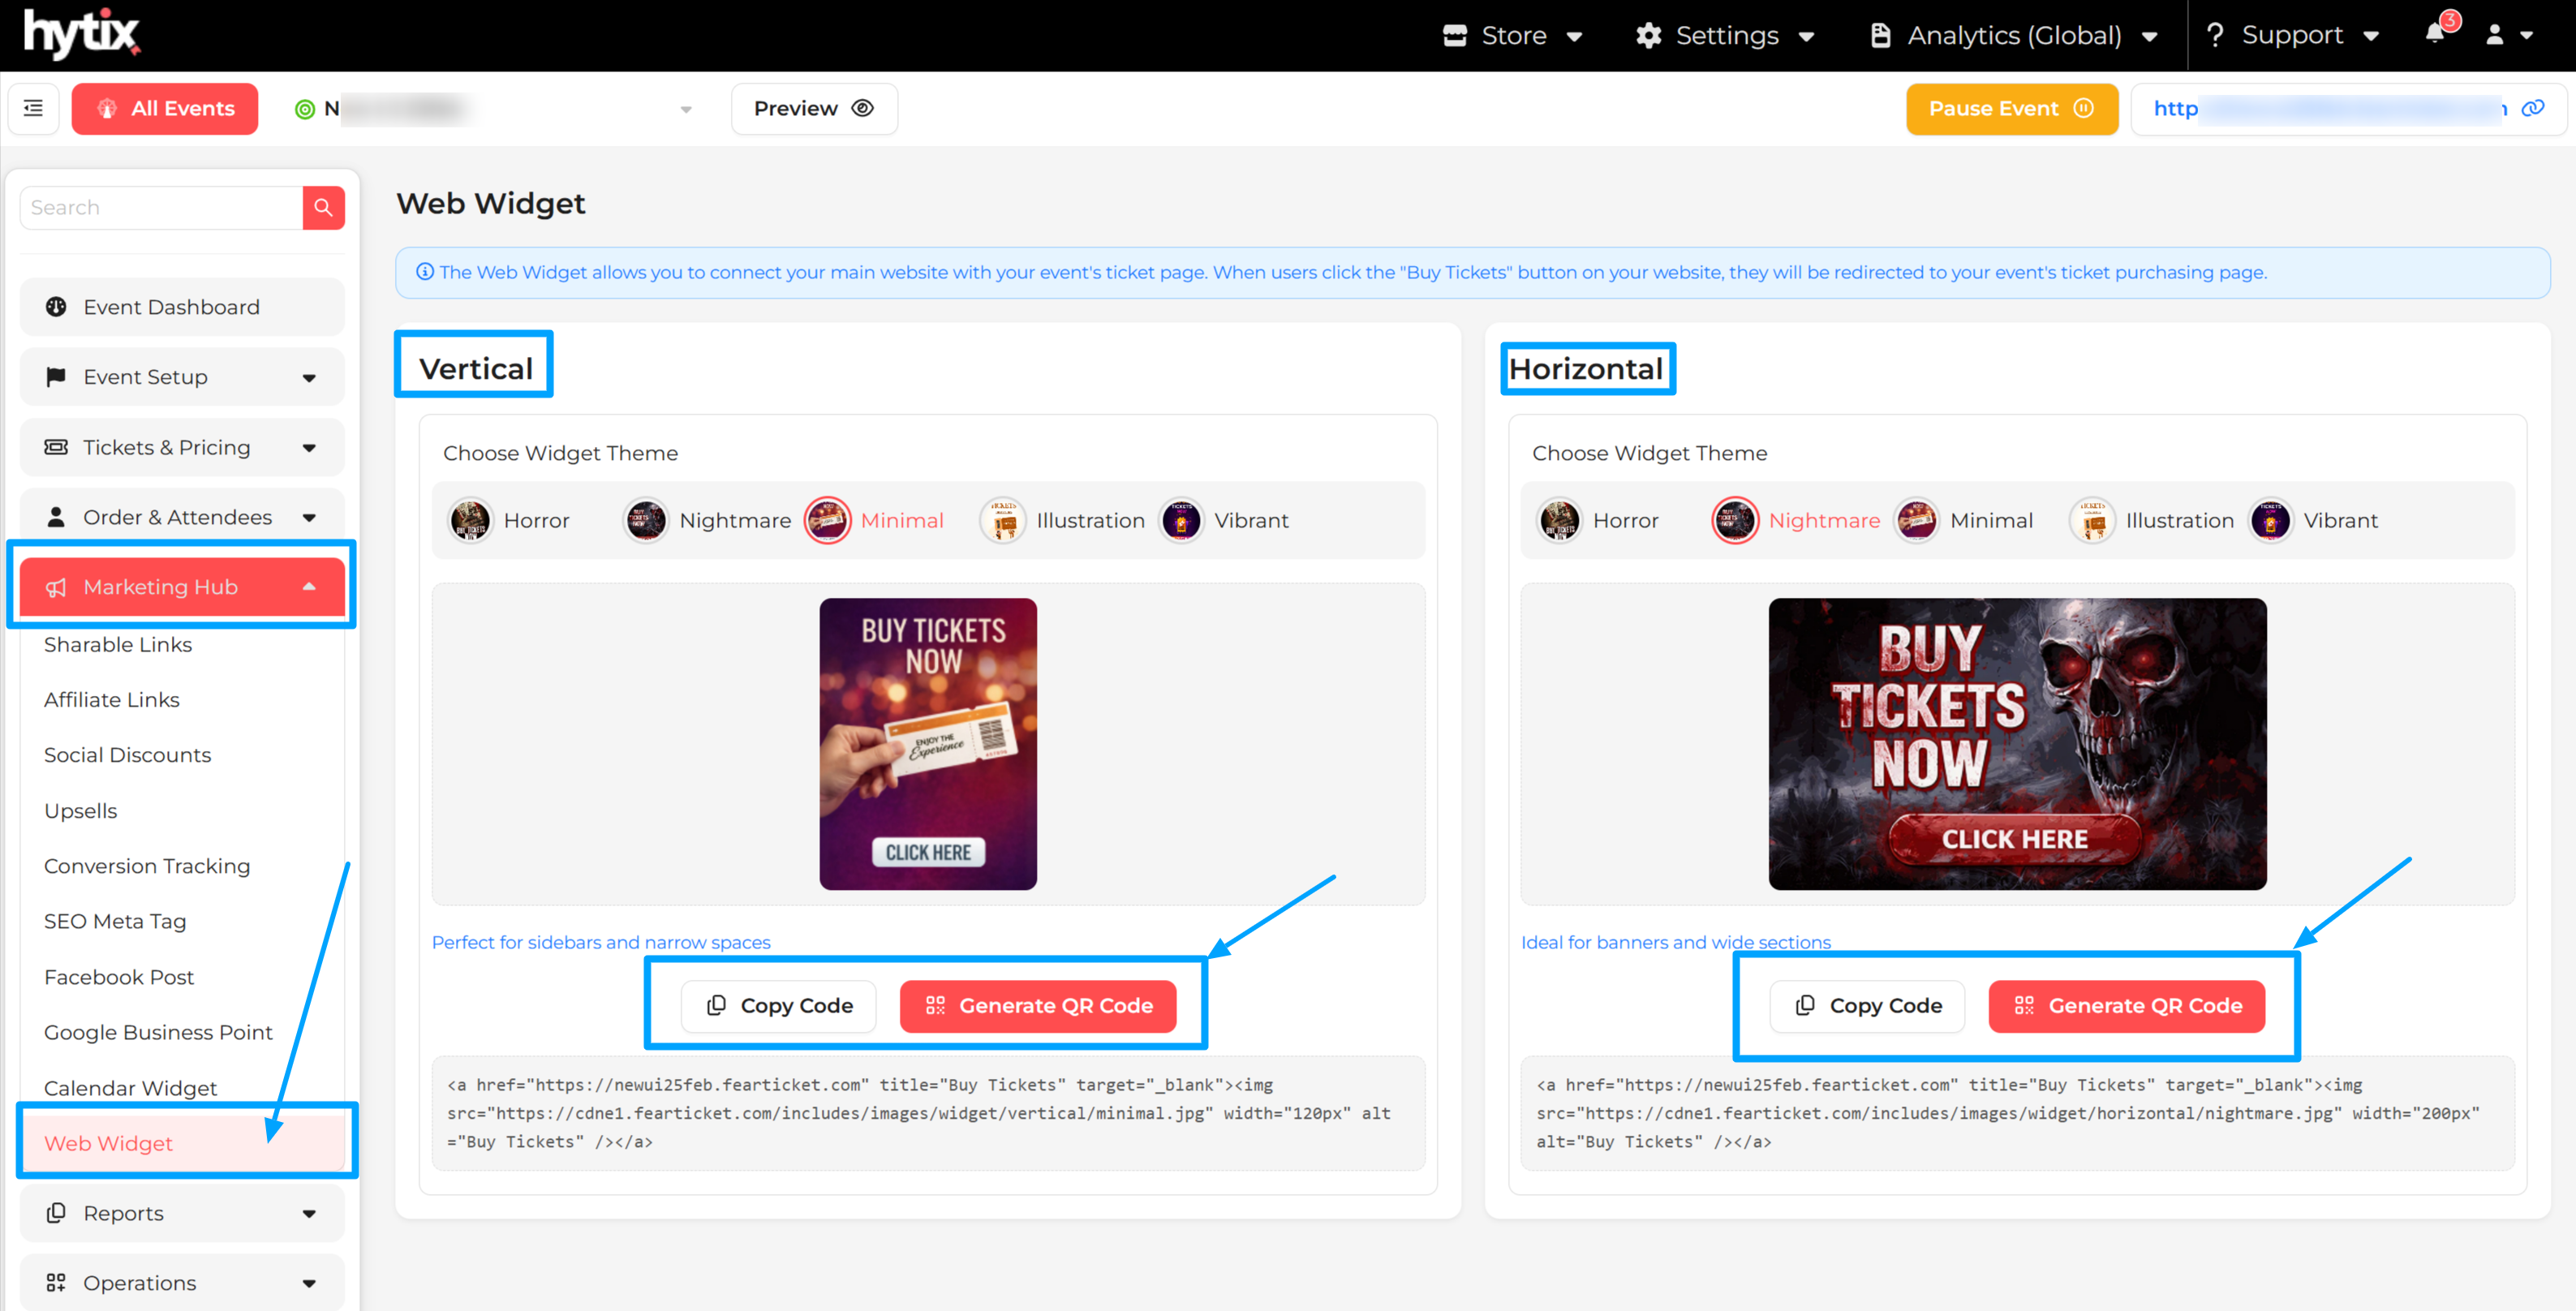The image size is (2576, 1311).
Task: Click into the sidebar Search field
Action: [x=160, y=208]
